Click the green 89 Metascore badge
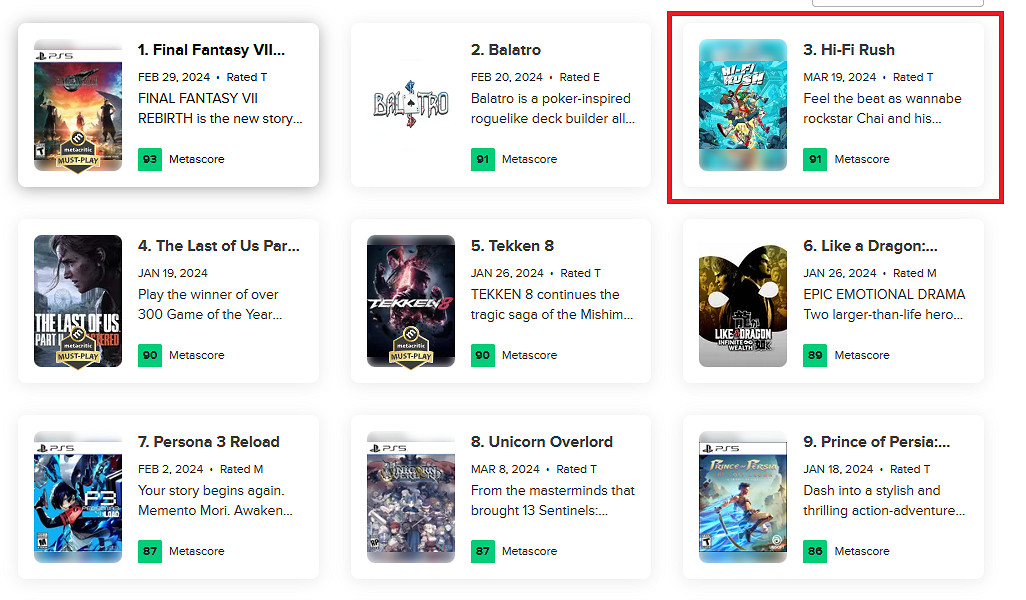This screenshot has width=1026, height=600. (815, 355)
